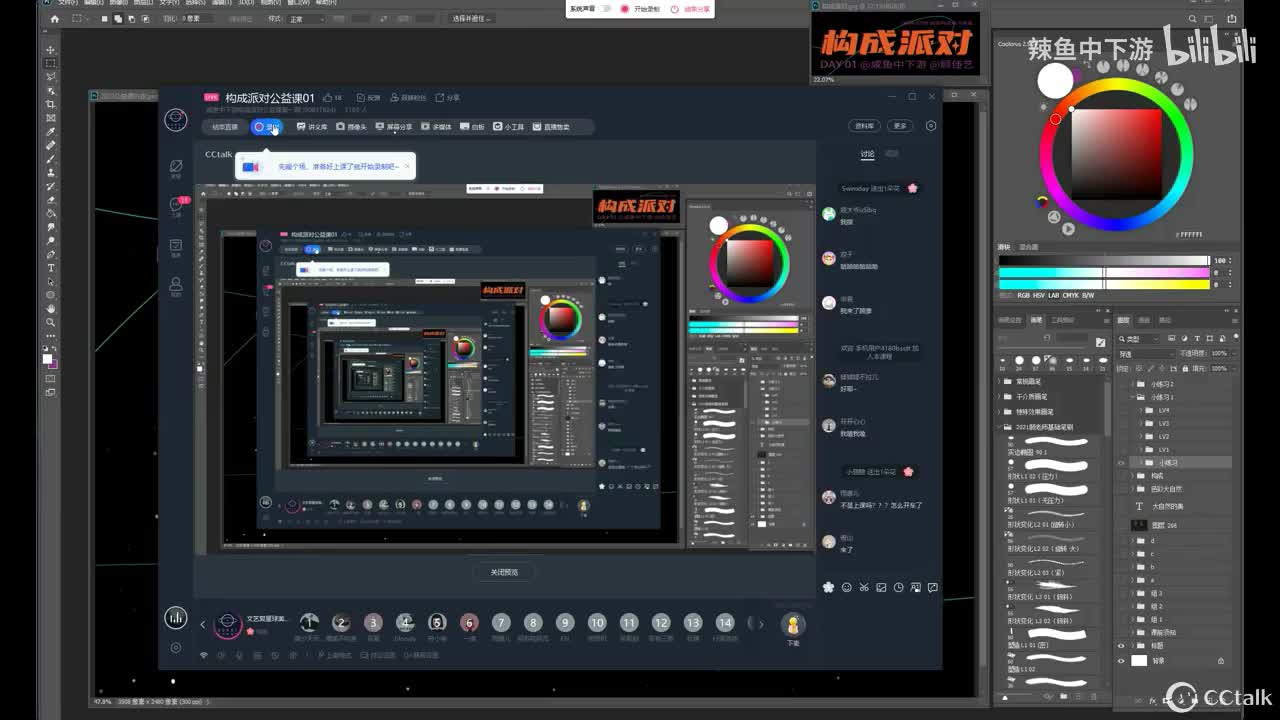Toggle the 系统声音 system sound switch
Image resolution: width=1280 pixels, height=720 pixels.
[x=604, y=9]
